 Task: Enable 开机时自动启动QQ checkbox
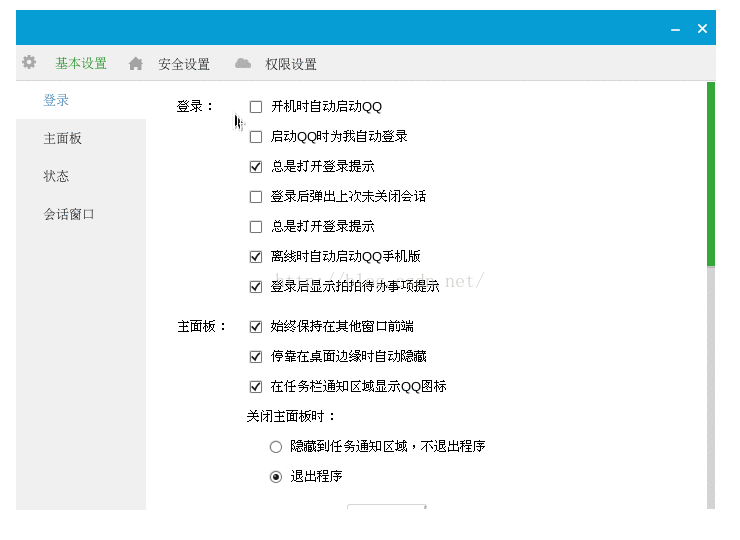(x=256, y=106)
